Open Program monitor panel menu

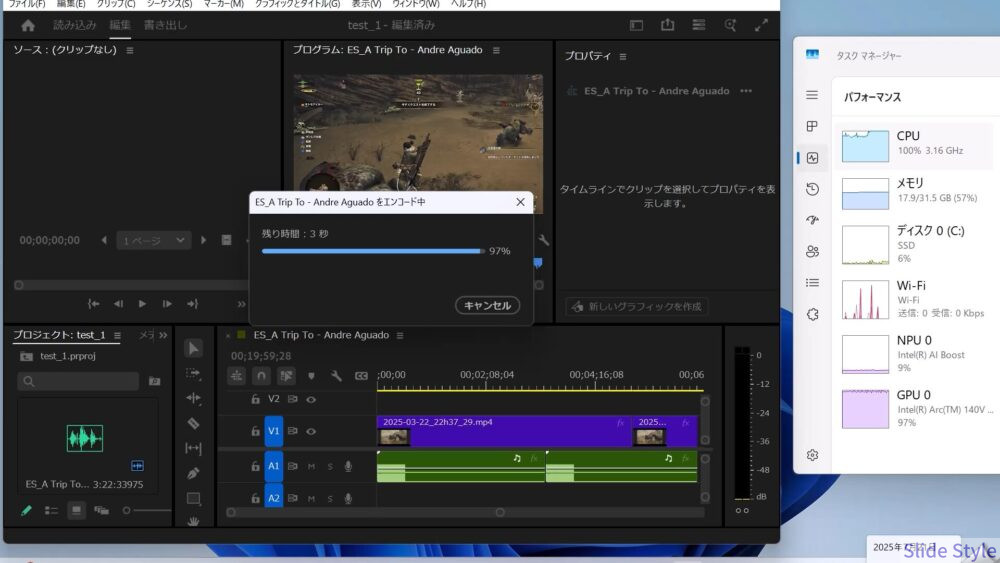tap(496, 50)
